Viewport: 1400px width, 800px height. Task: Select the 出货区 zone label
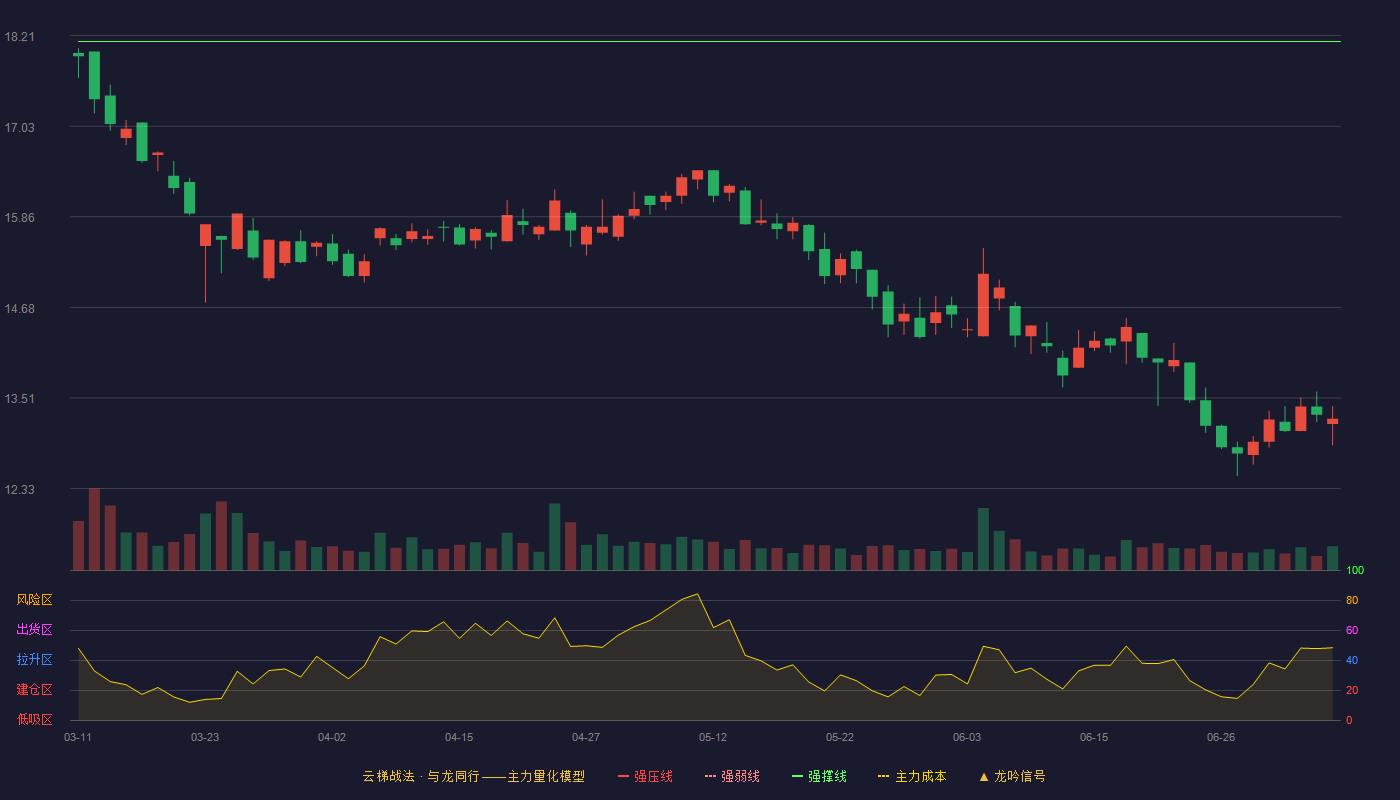tap(34, 630)
